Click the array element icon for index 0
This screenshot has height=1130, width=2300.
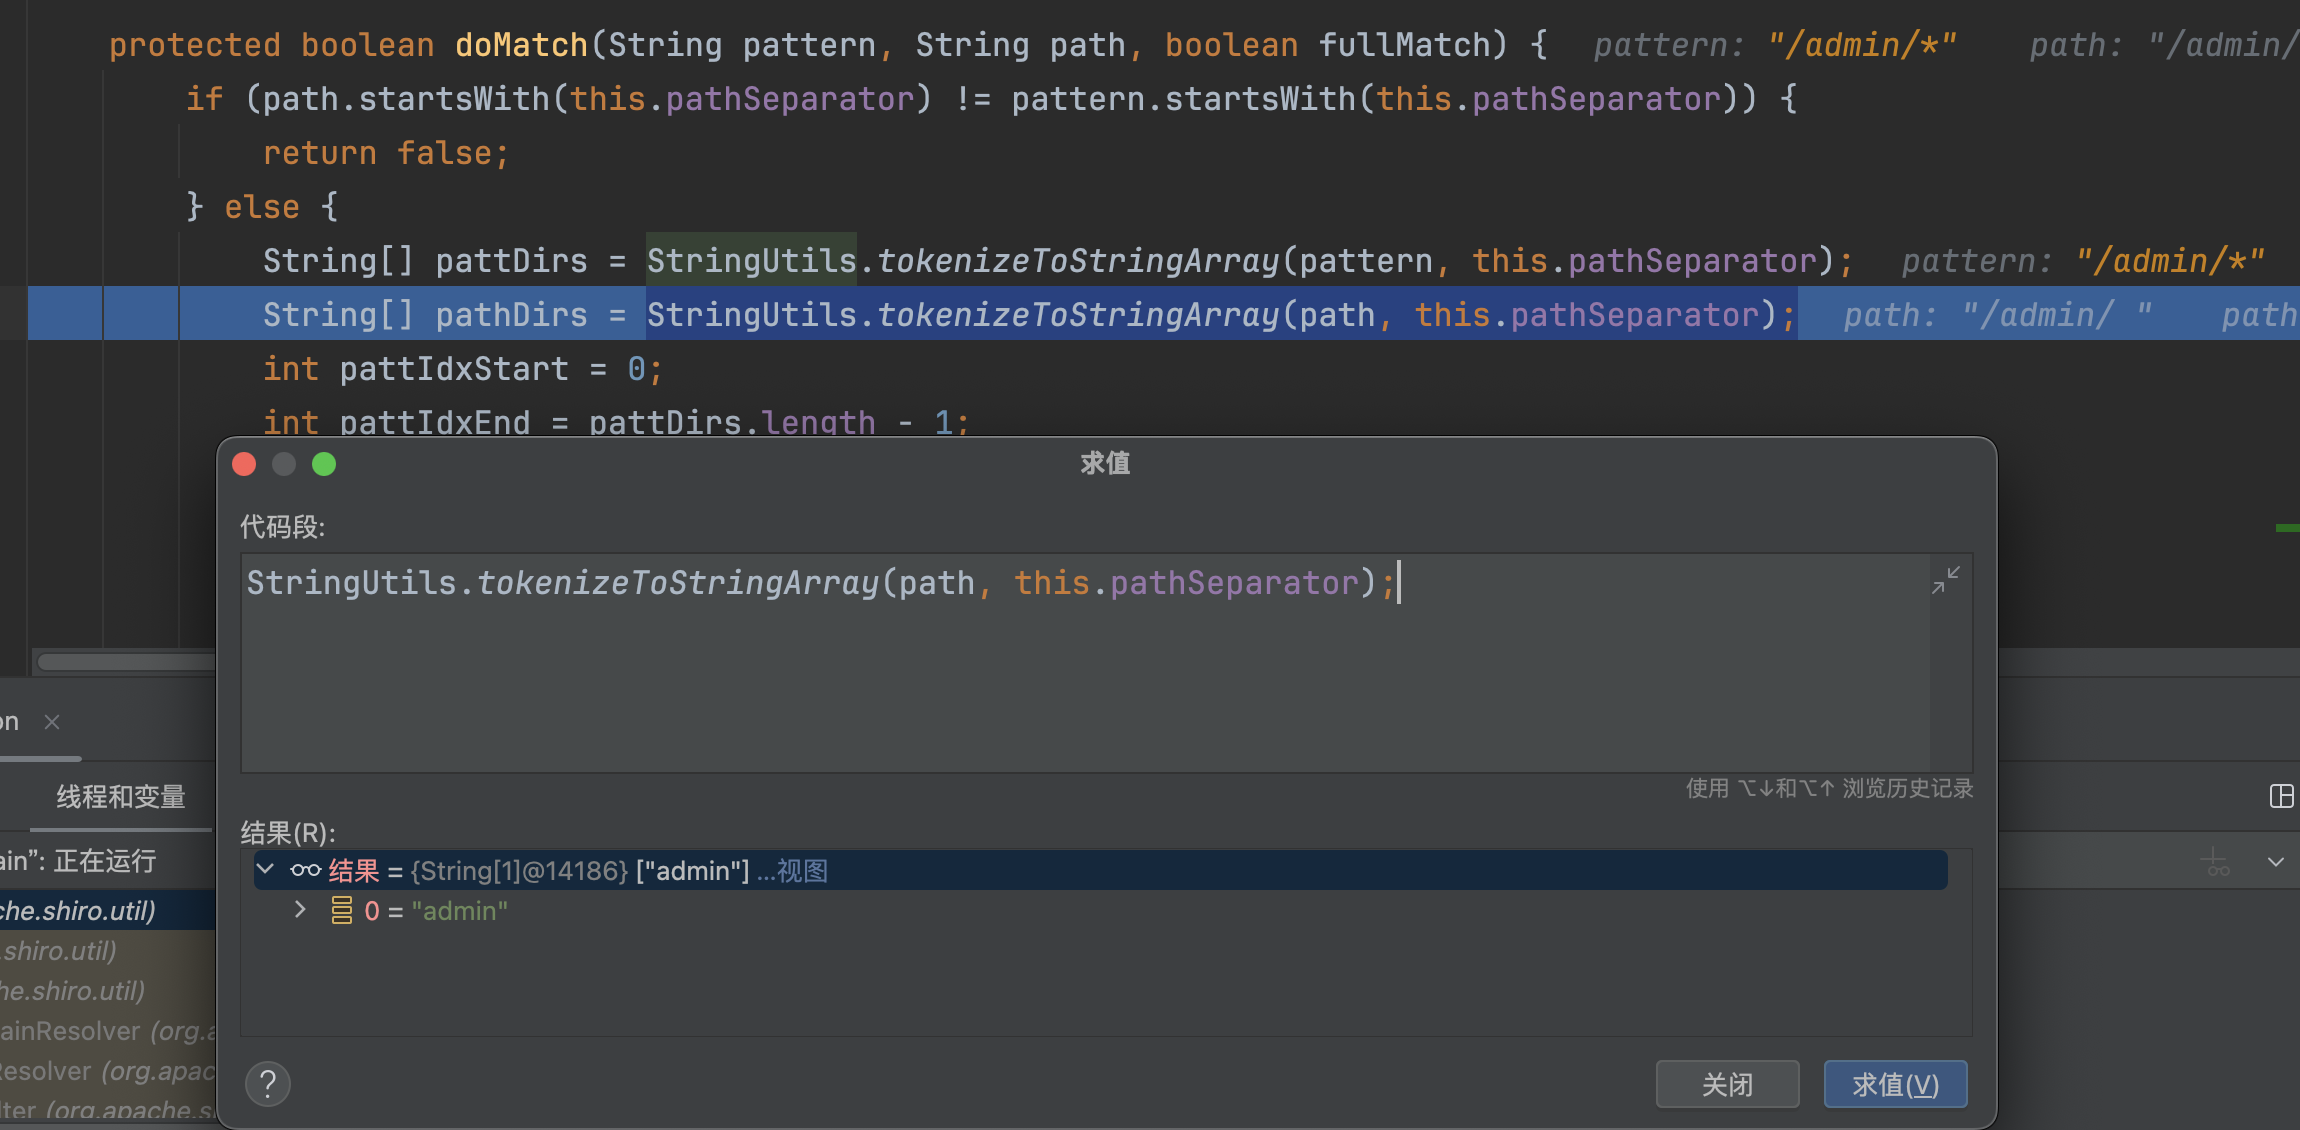tap(341, 911)
